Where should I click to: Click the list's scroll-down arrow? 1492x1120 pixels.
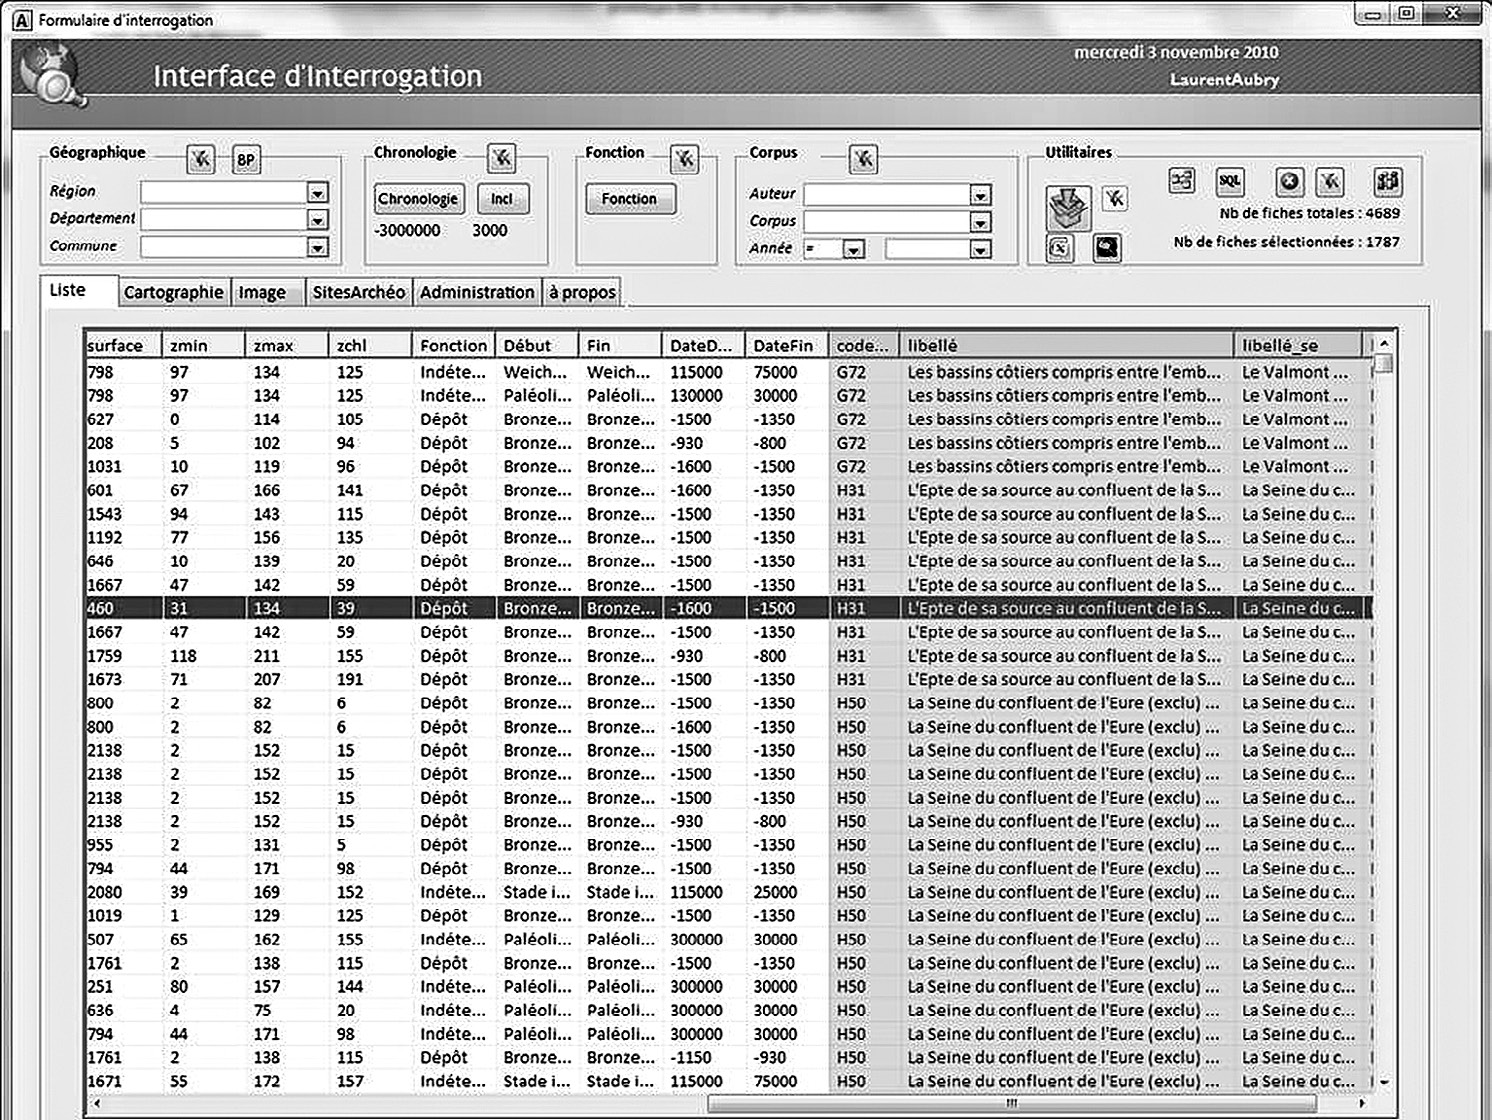(x=1384, y=1082)
